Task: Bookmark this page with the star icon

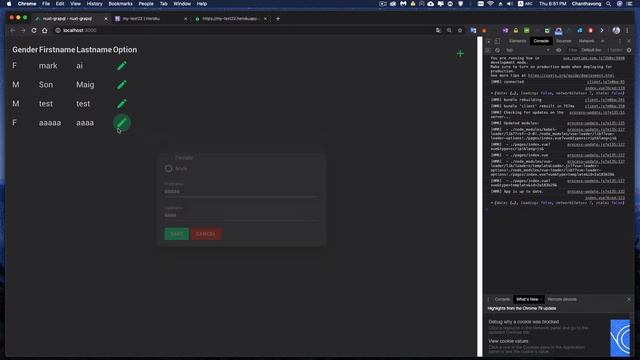Action: [x=460, y=30]
